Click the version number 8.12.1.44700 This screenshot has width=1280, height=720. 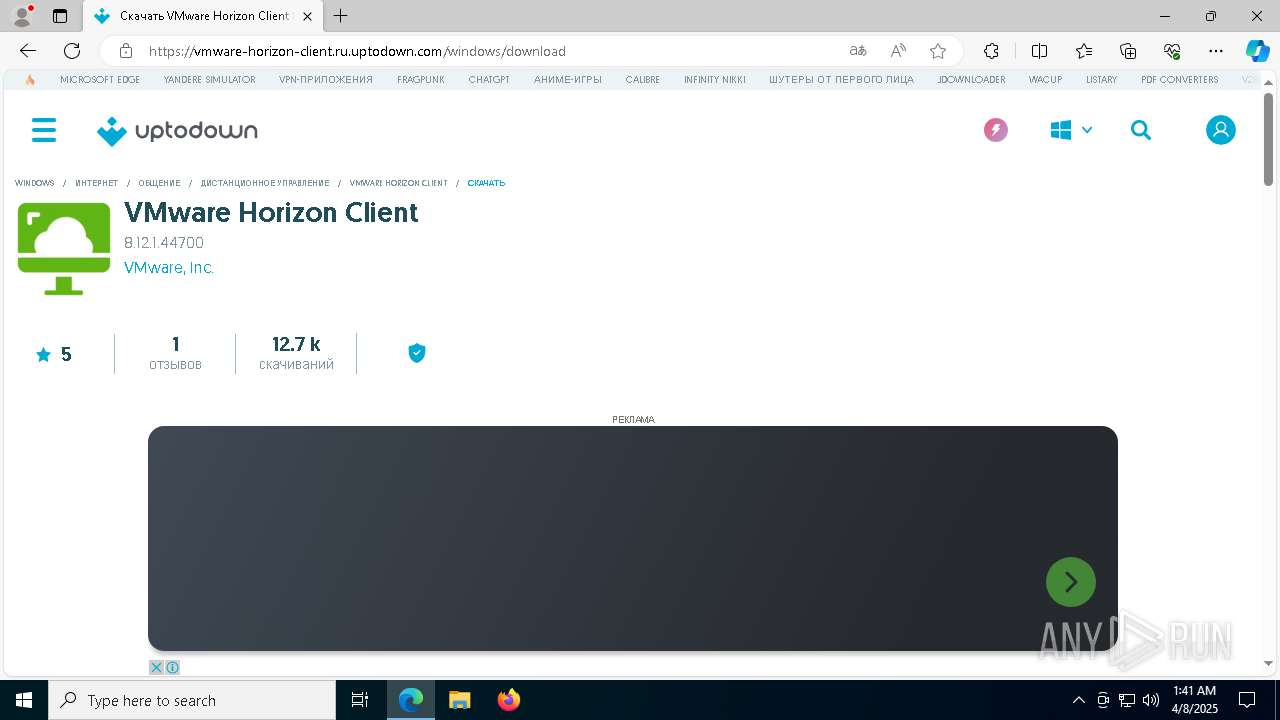[164, 243]
